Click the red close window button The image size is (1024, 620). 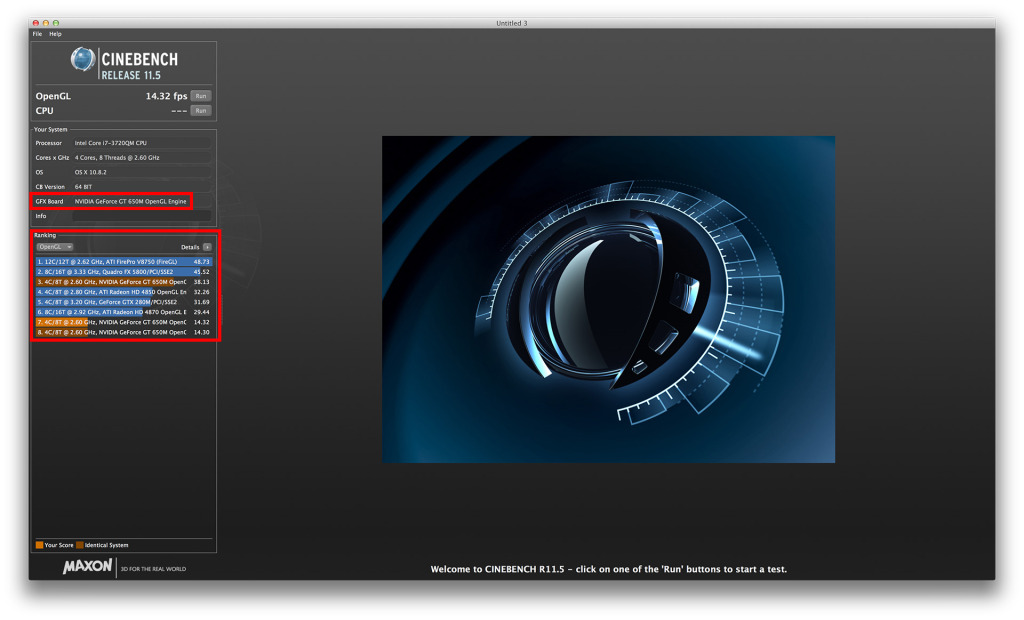36,23
